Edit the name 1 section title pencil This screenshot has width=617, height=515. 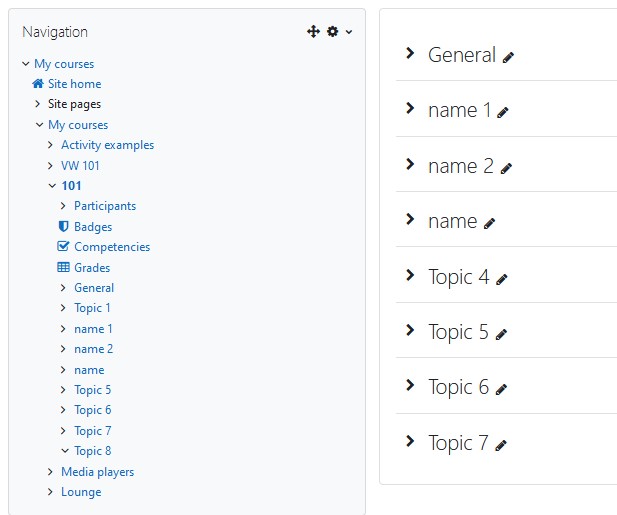tap(502, 113)
